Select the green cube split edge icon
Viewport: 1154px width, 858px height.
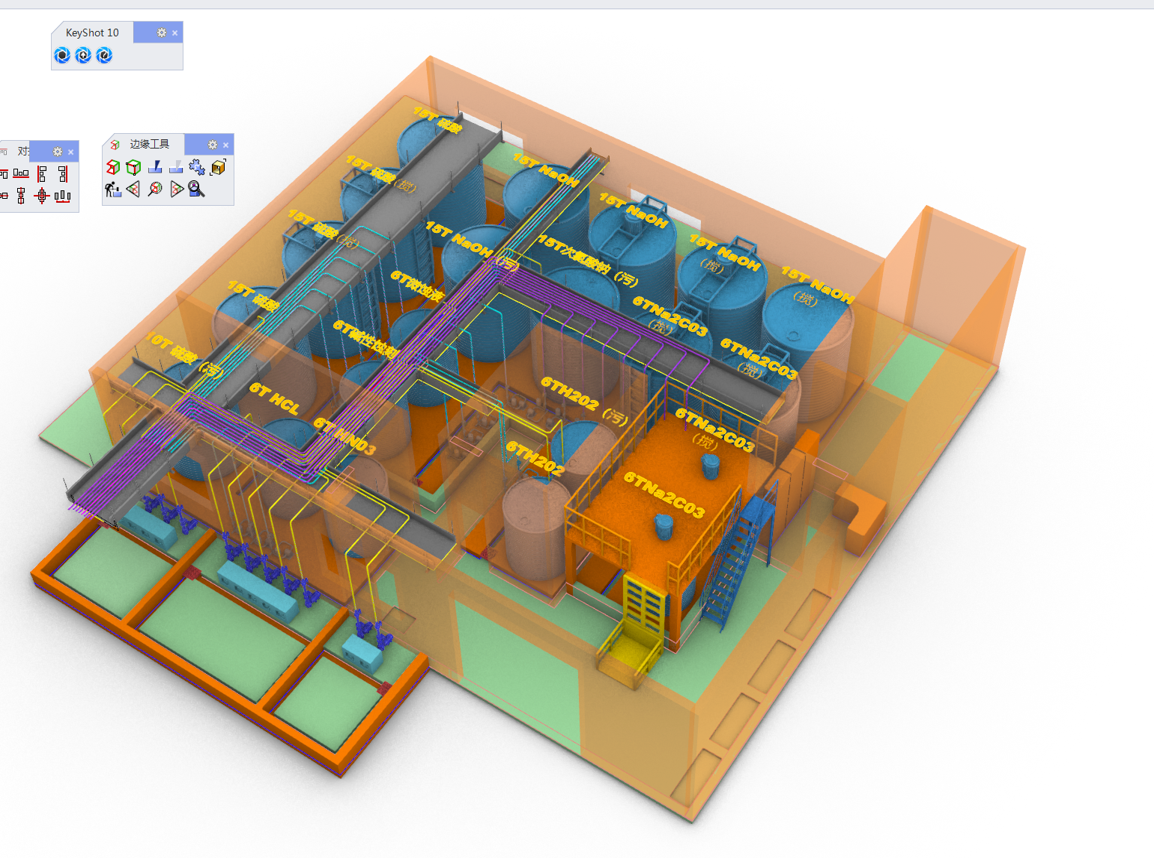point(134,167)
